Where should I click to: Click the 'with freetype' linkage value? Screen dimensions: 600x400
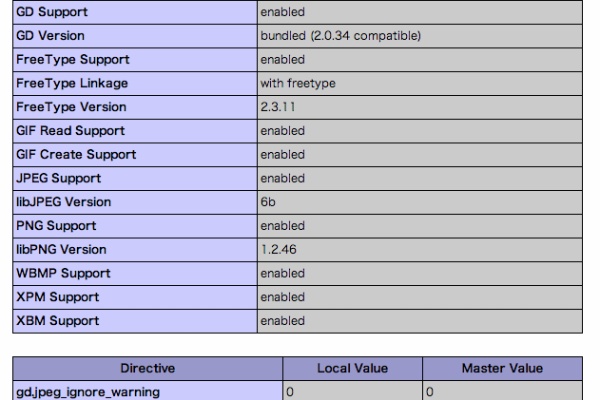(298, 83)
